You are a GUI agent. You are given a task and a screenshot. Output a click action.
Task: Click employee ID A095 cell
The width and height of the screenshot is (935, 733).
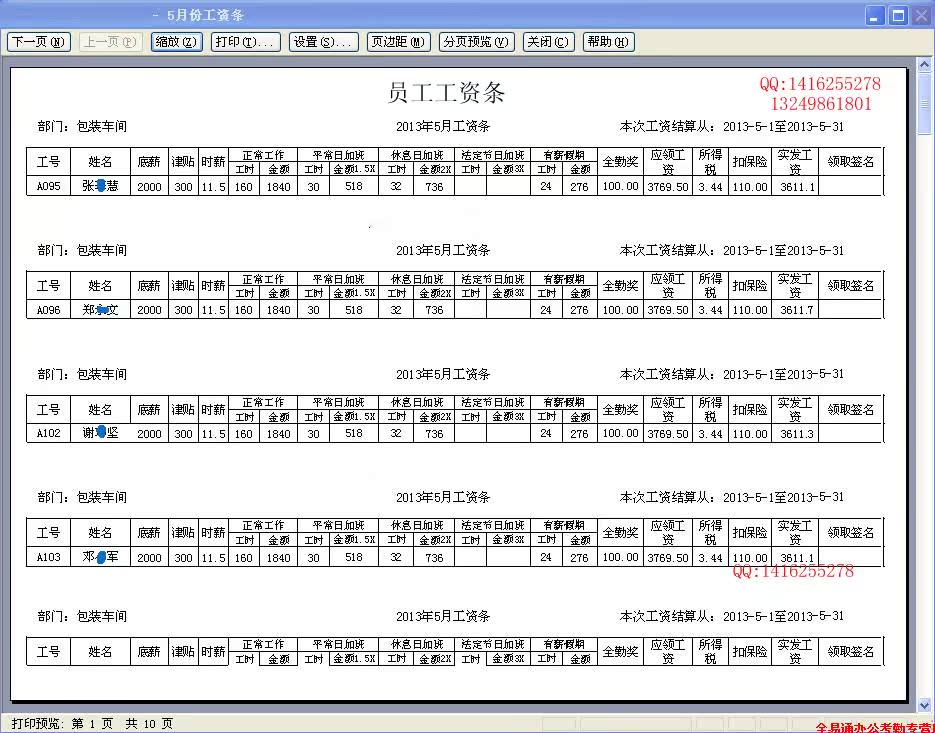coord(49,187)
